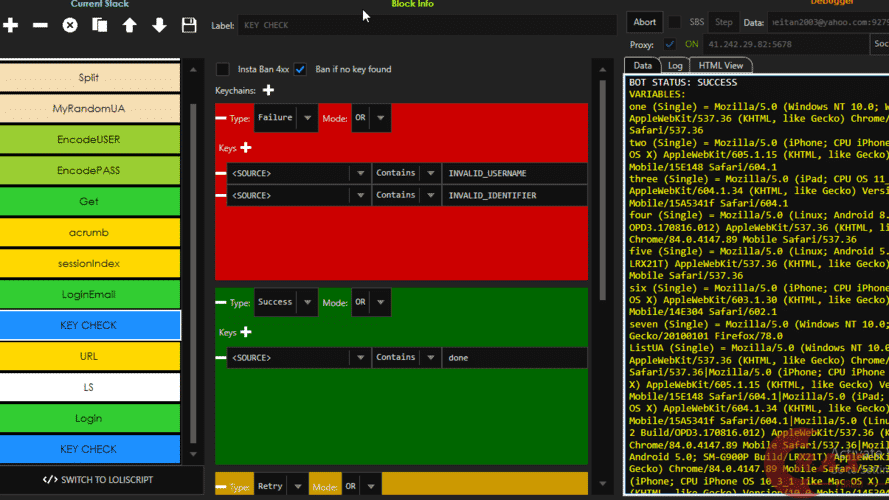
Task: Toggle the SBS checkbox in debugger
Action: tap(675, 22)
